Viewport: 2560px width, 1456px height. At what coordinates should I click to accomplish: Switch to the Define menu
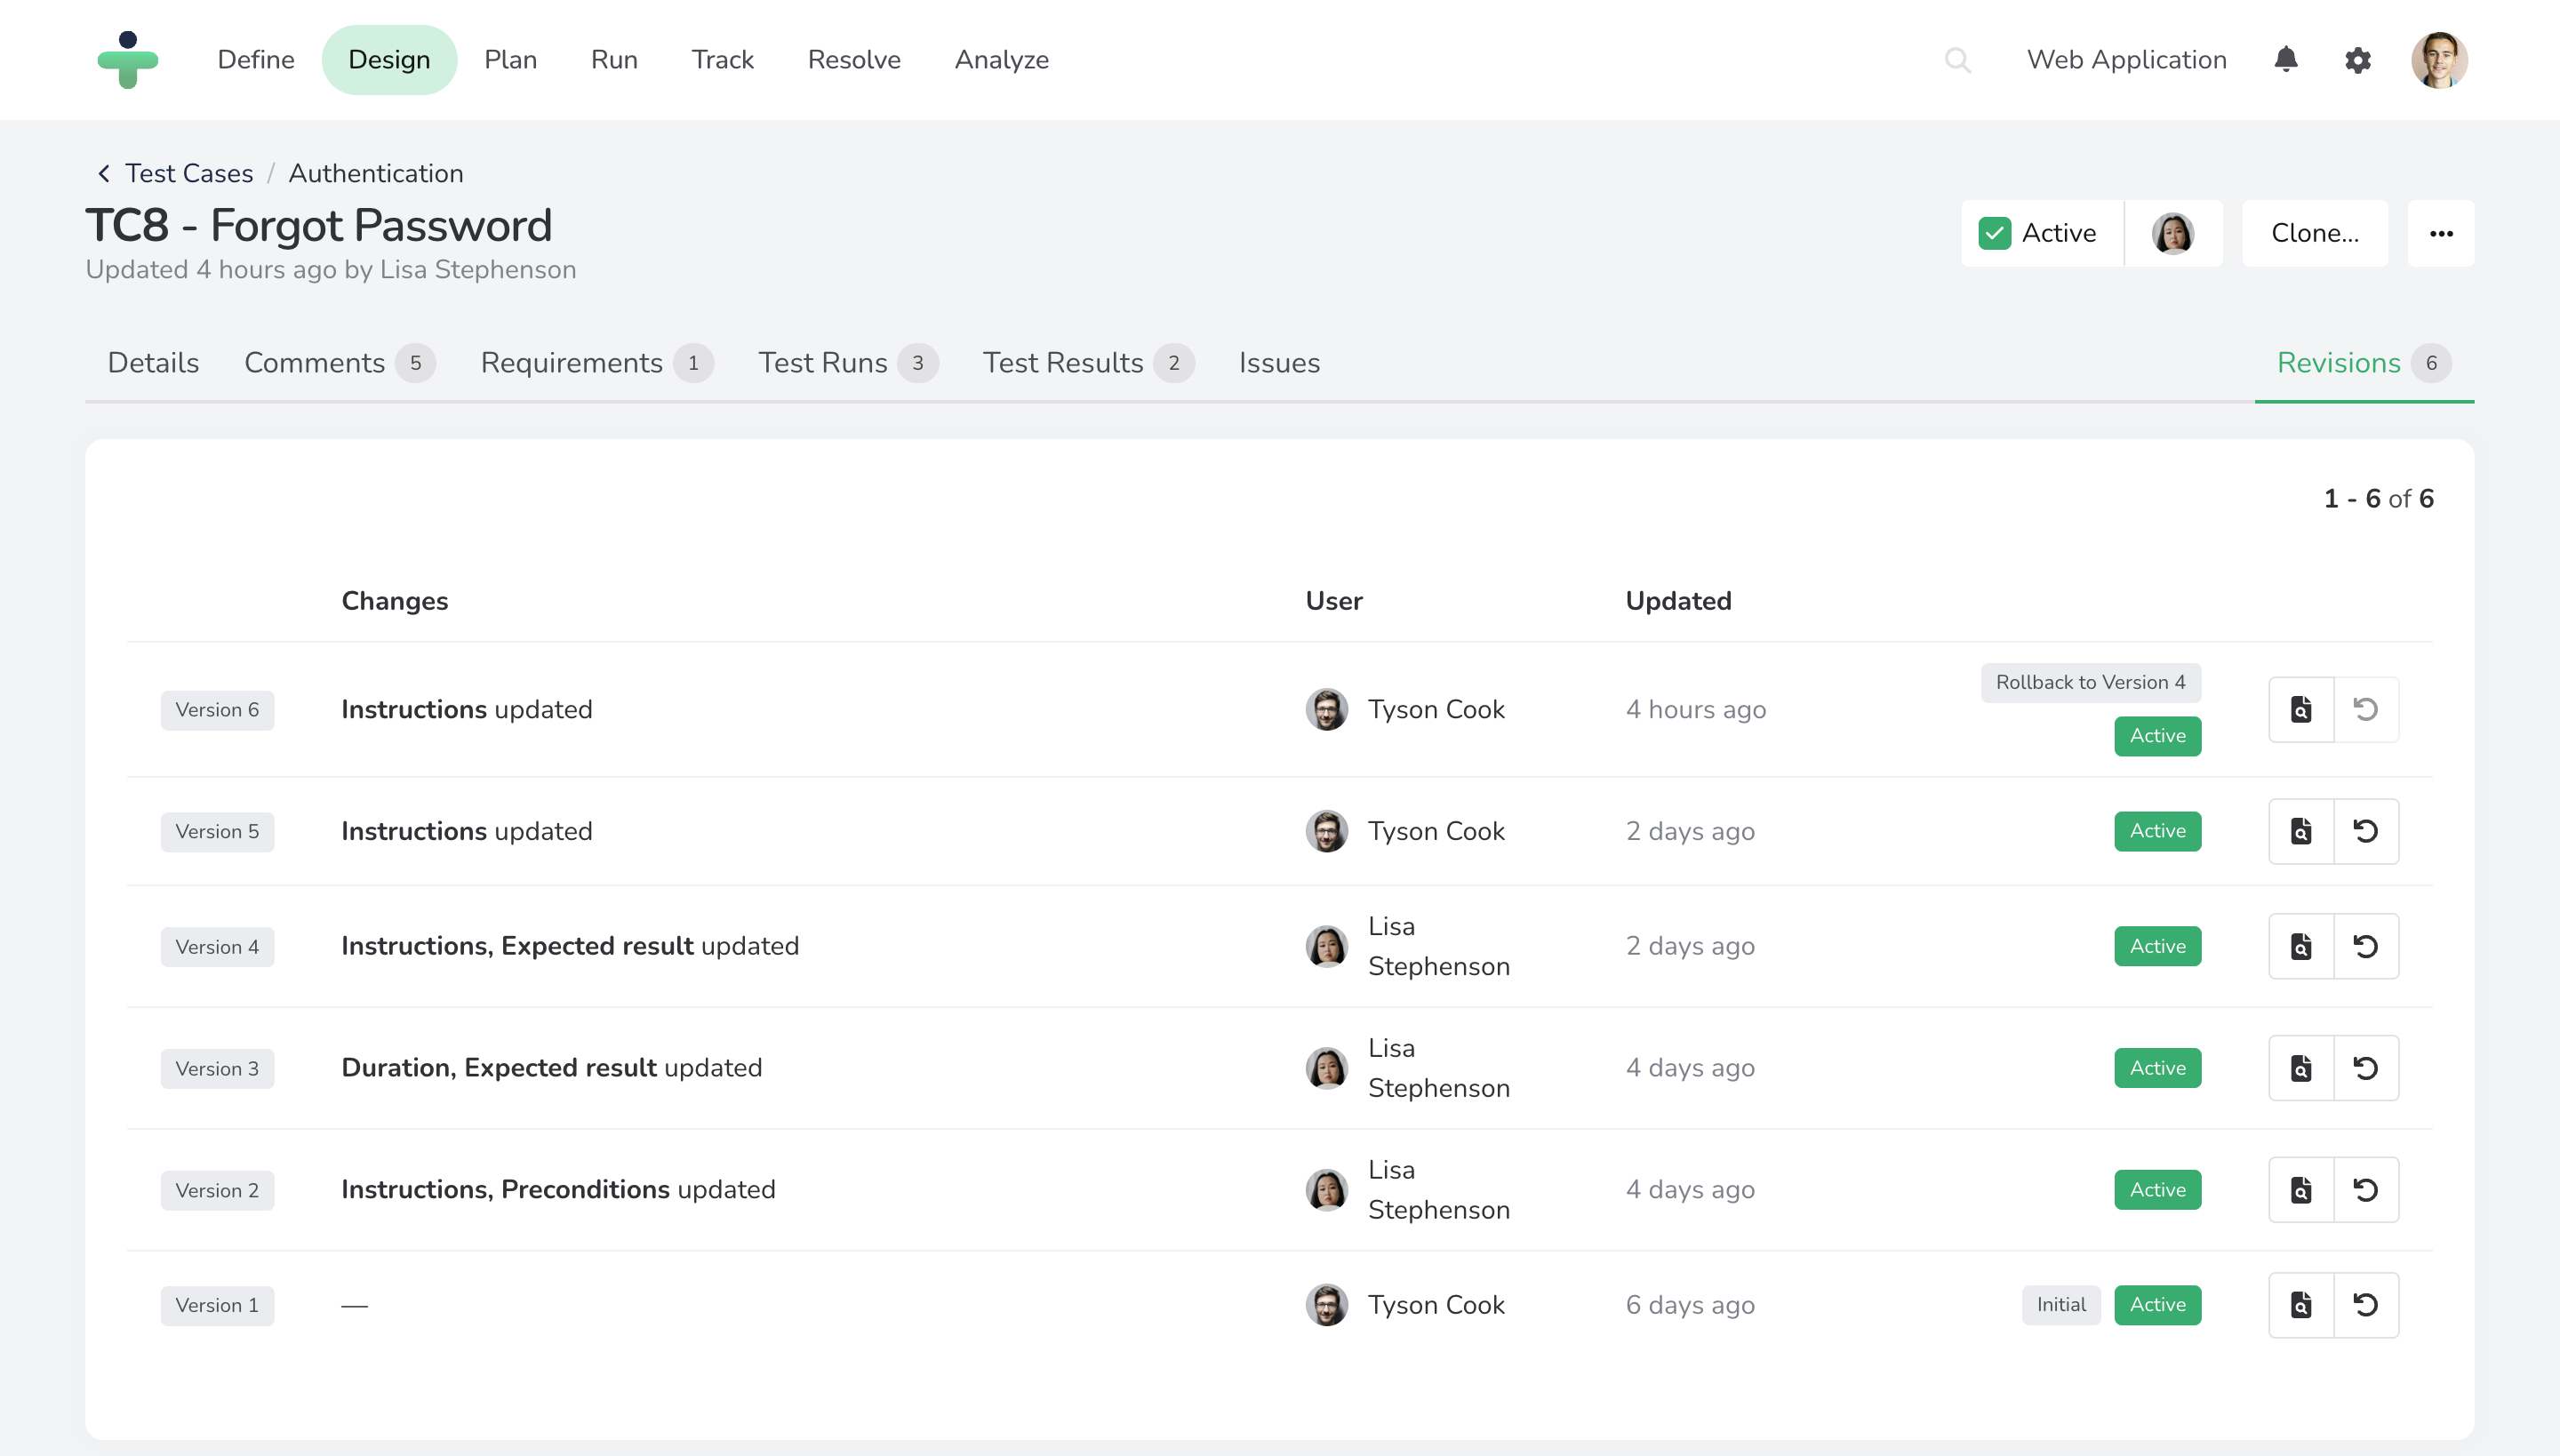coord(256,60)
